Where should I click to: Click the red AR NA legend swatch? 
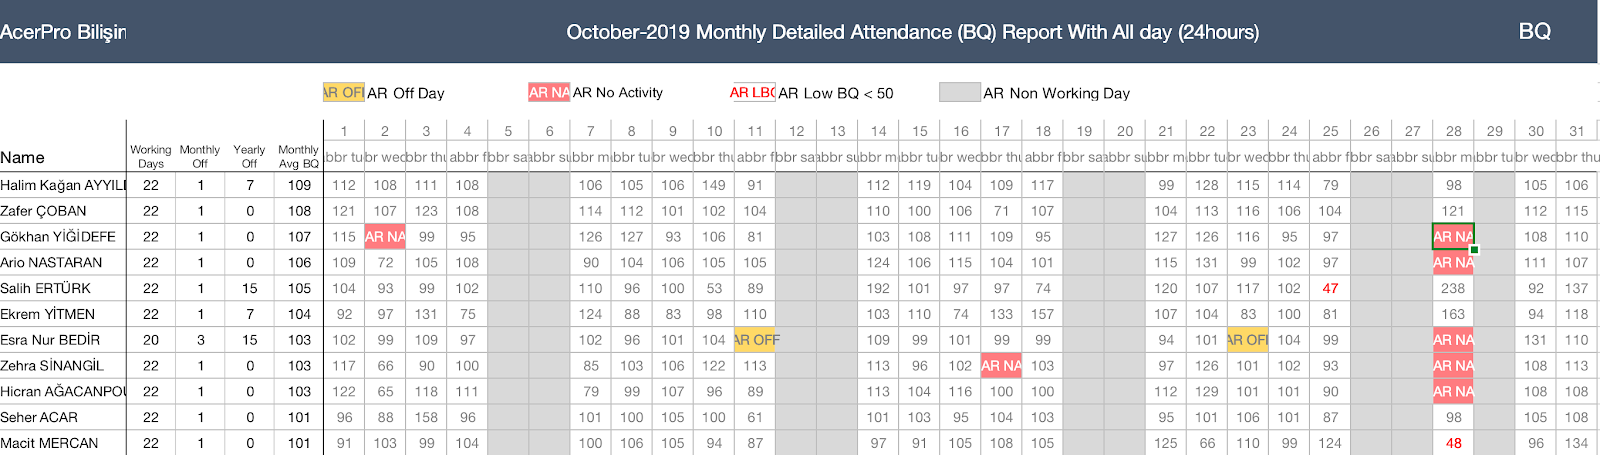pos(549,92)
